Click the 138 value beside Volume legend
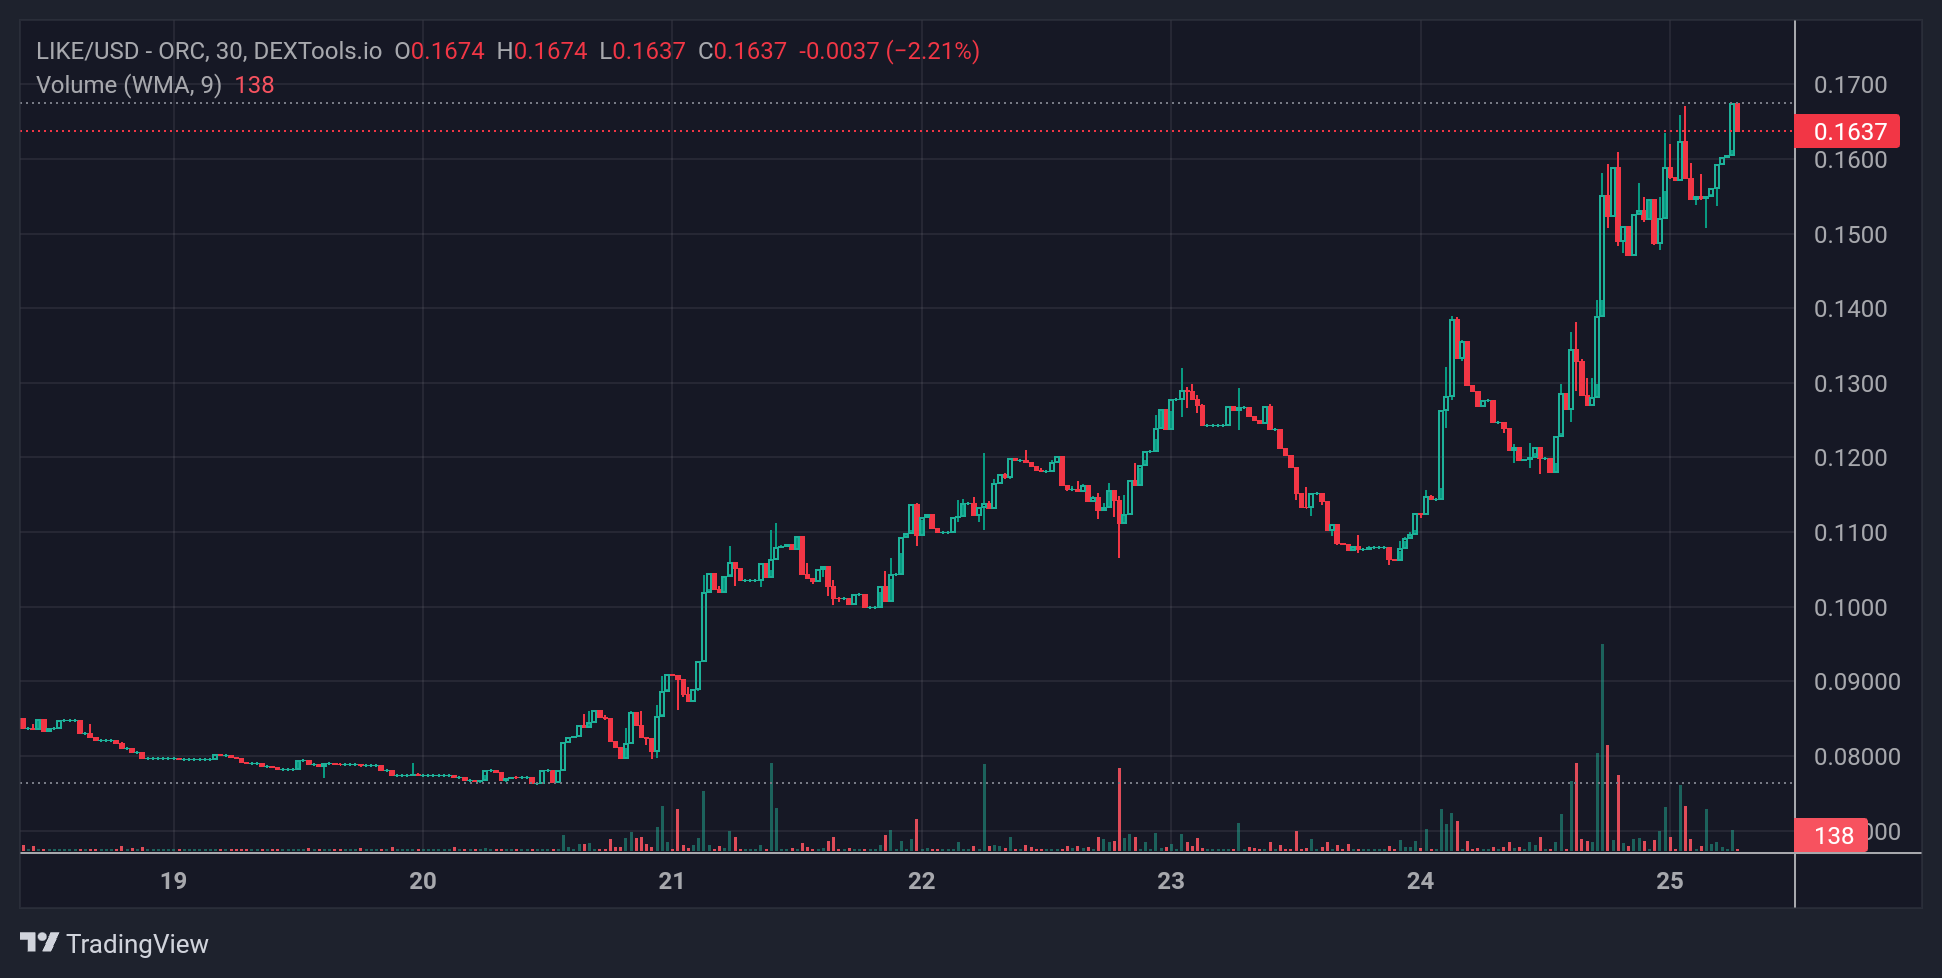Image resolution: width=1942 pixels, height=978 pixels. 254,85
